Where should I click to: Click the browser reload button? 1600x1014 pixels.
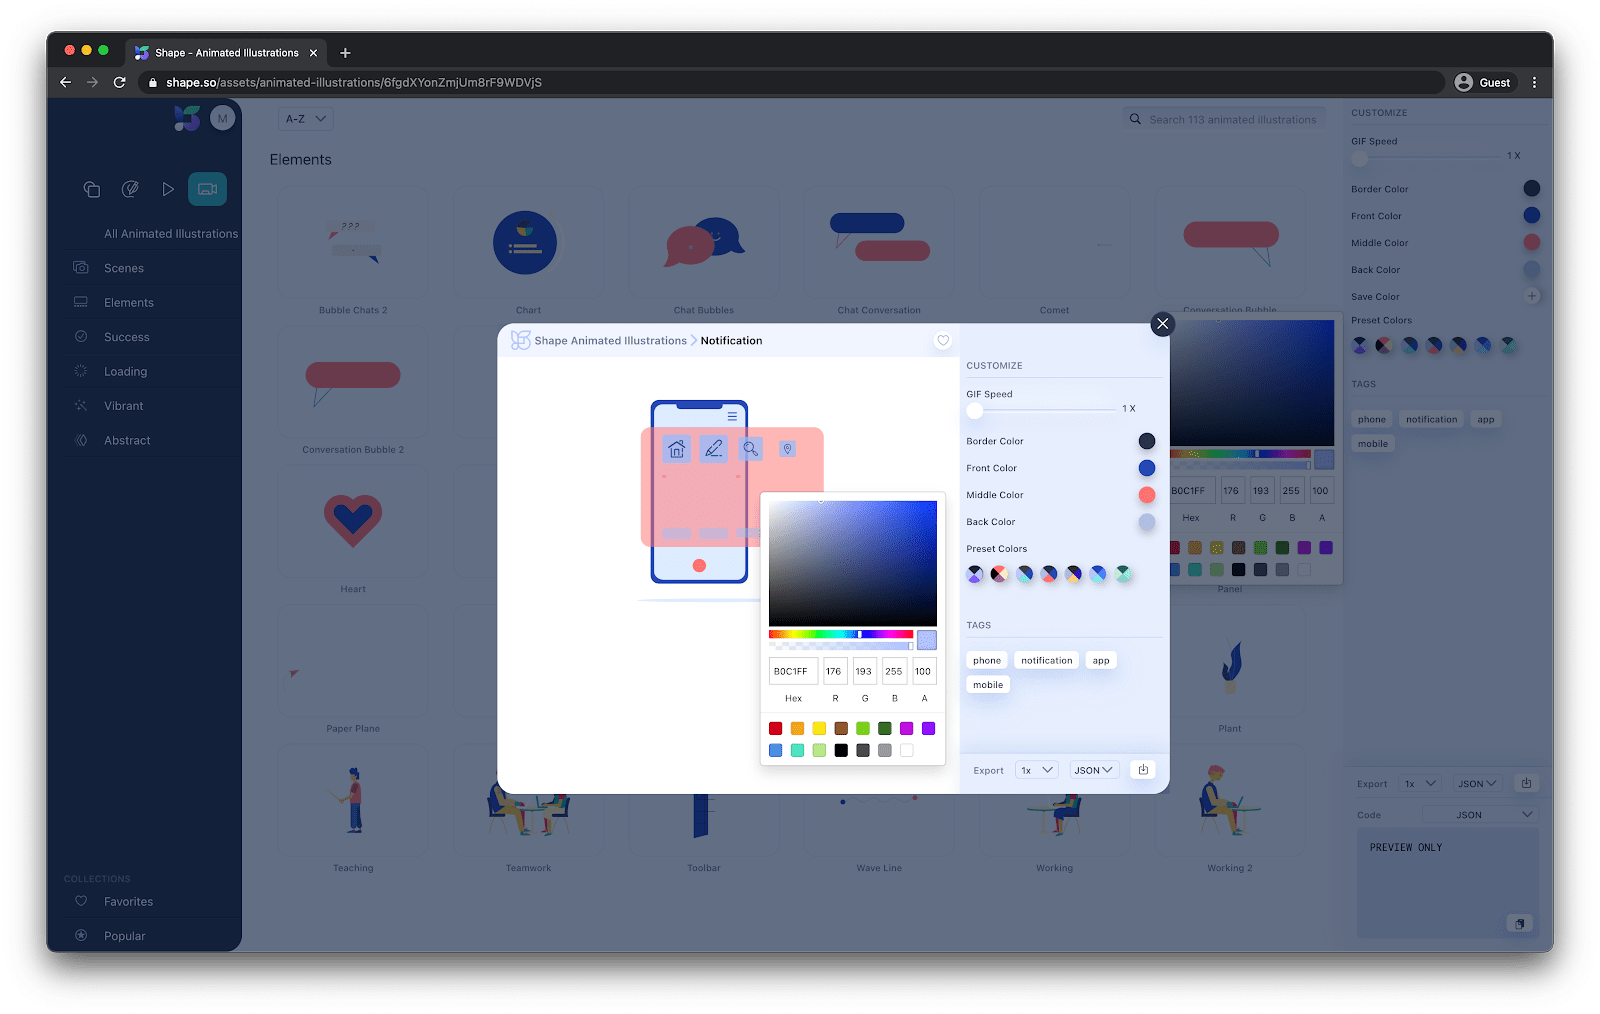click(x=119, y=82)
